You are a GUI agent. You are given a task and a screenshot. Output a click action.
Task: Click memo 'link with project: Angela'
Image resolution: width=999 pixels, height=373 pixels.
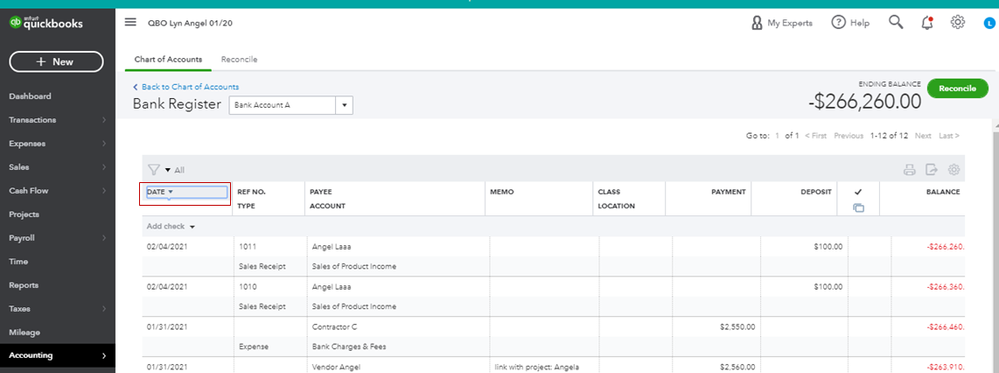[537, 367]
